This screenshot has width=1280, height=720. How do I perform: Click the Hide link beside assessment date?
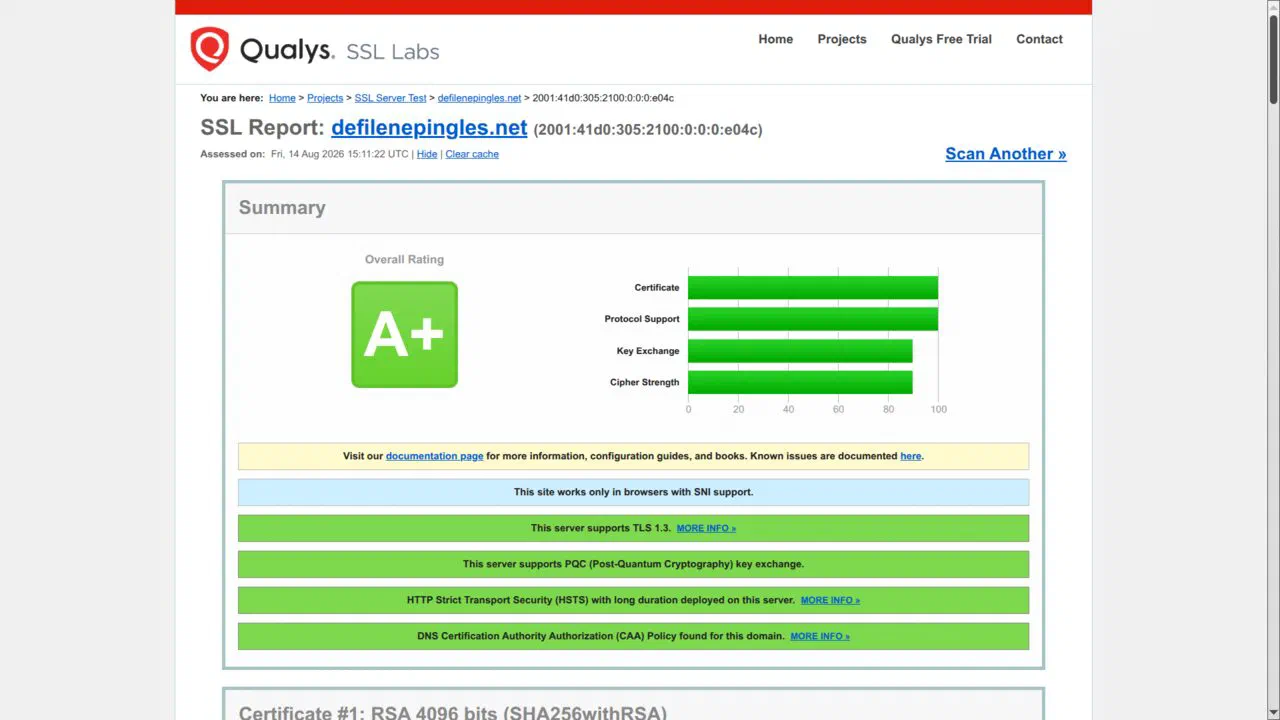click(x=427, y=154)
